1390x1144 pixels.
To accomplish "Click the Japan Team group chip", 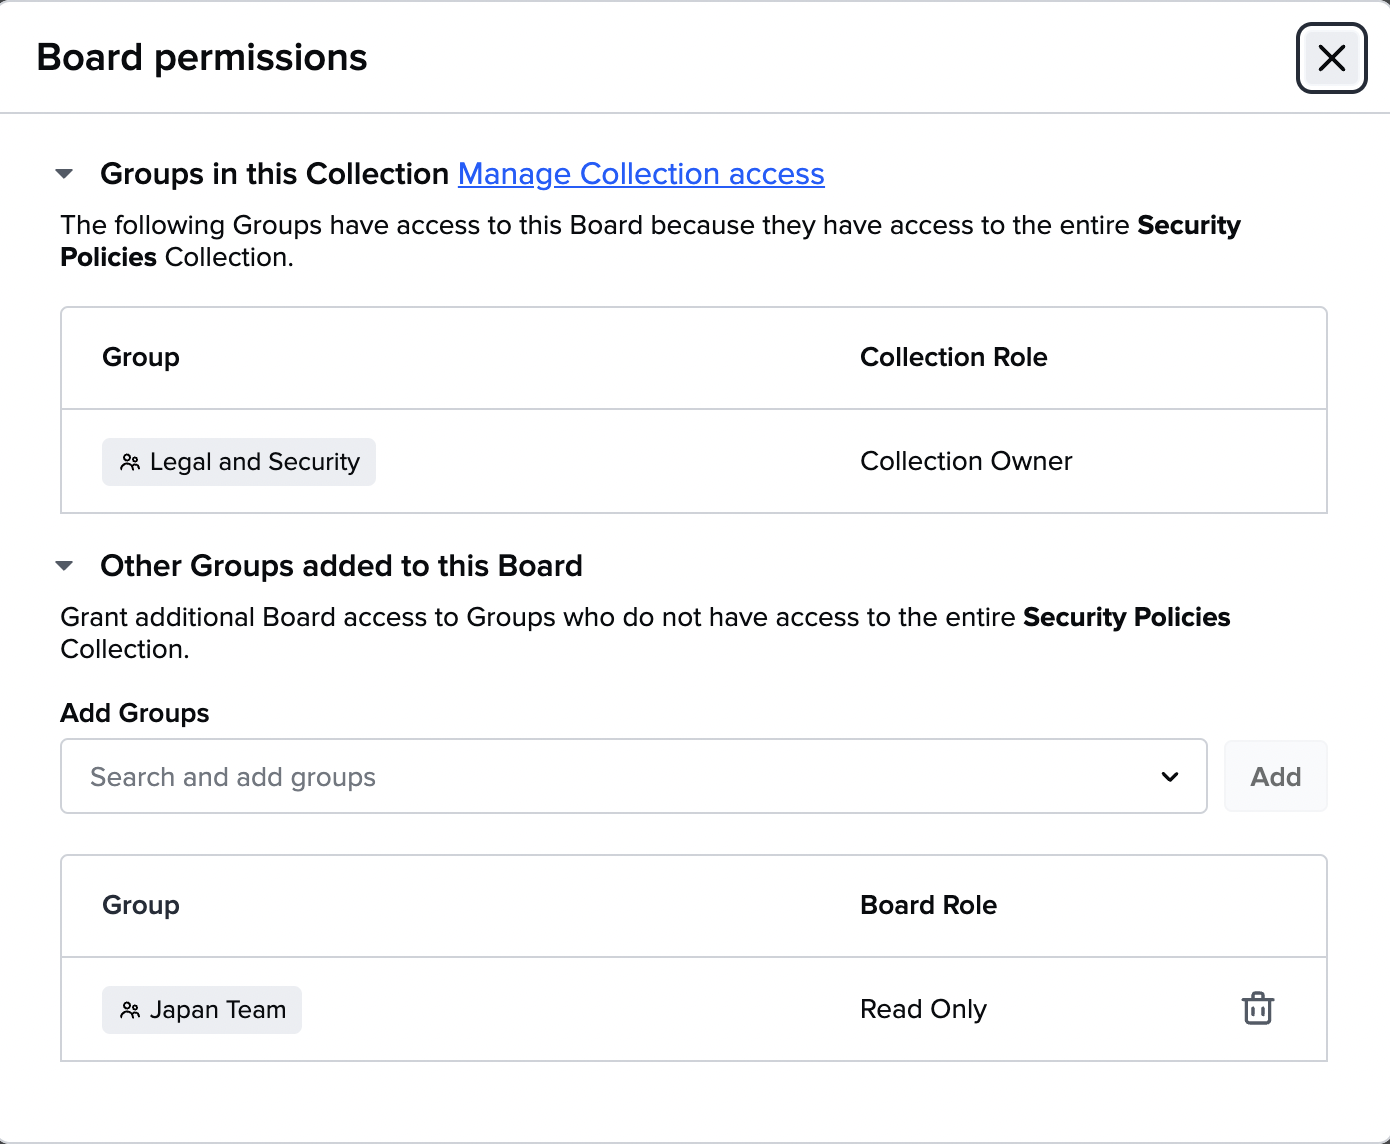I will pos(202,1010).
